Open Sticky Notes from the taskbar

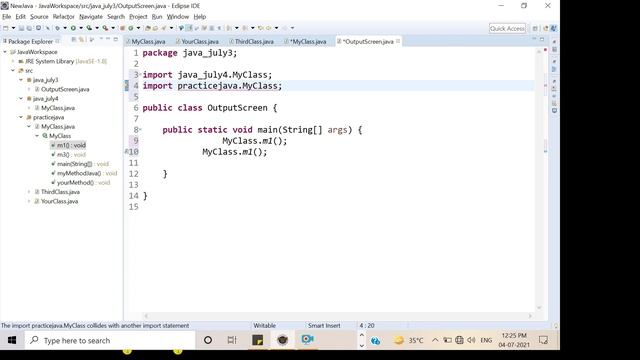[258, 340]
